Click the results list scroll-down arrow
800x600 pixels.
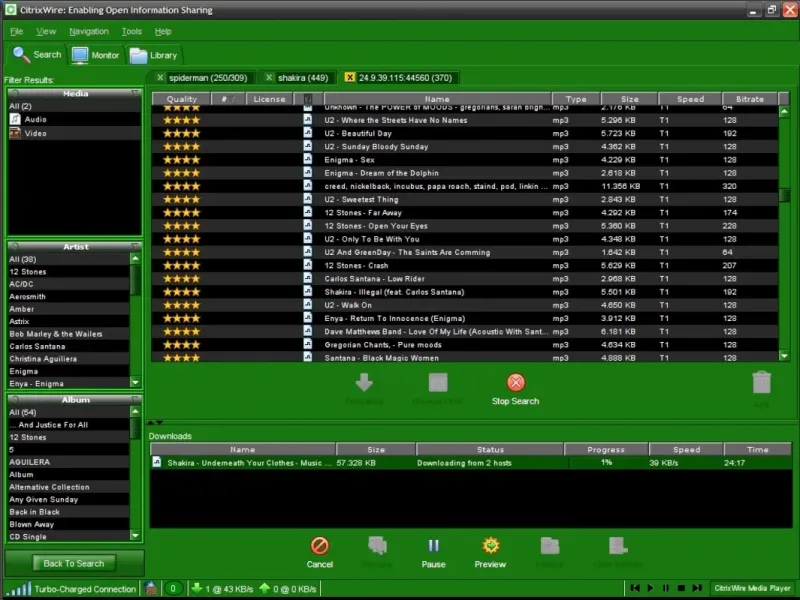pos(784,356)
